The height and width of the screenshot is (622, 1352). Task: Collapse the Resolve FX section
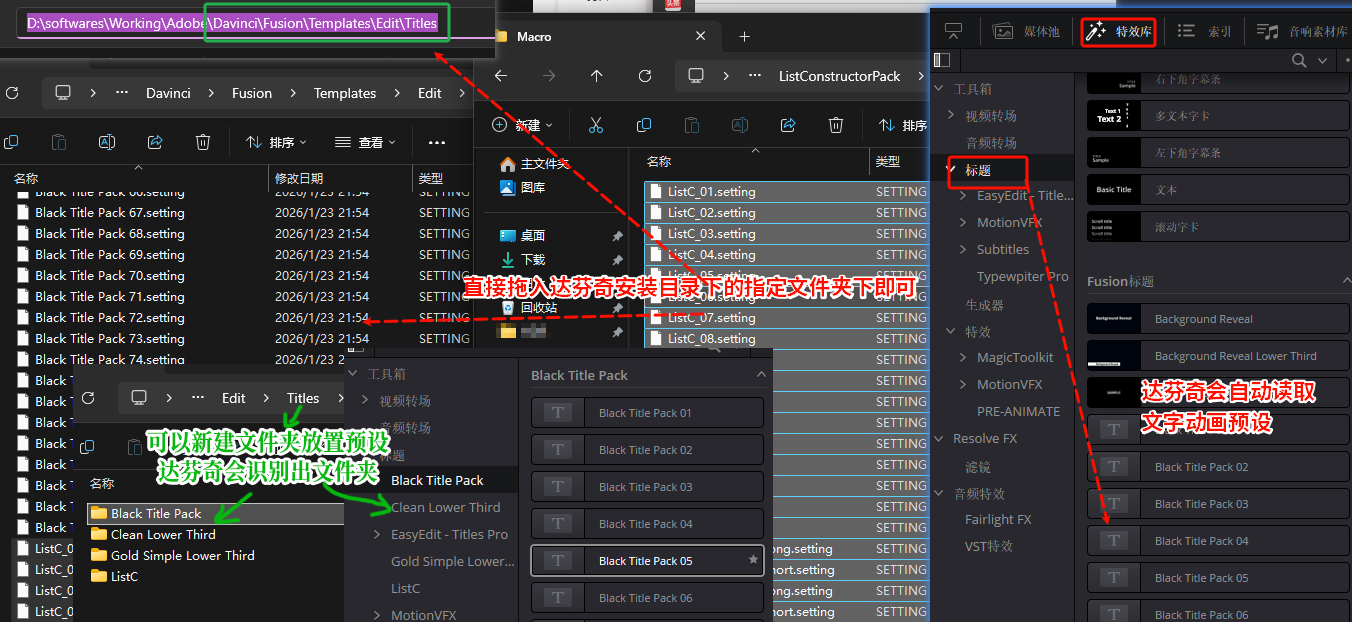939,438
